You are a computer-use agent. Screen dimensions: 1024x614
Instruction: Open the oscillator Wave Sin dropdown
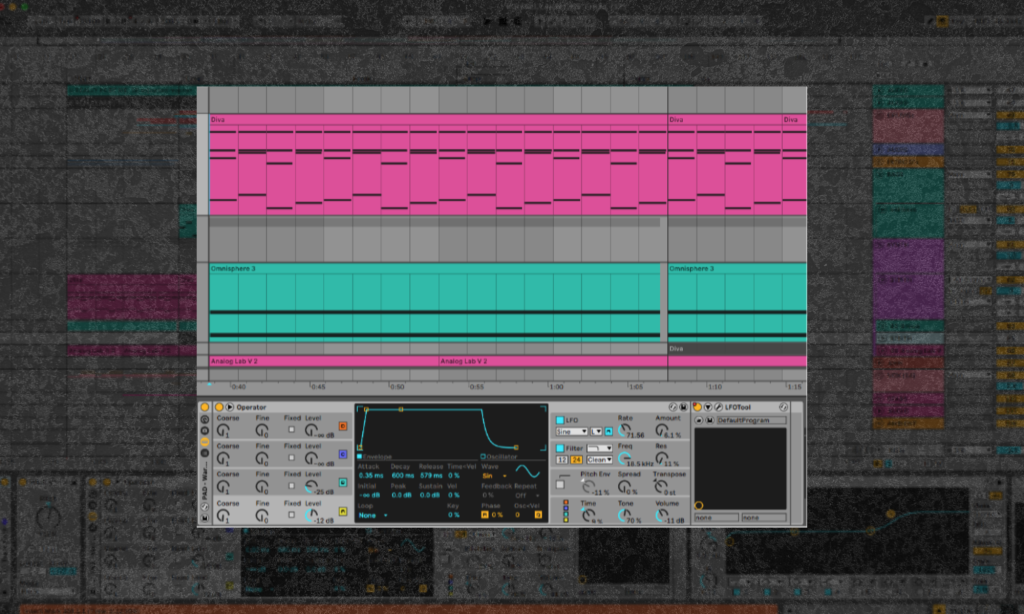tap(494, 476)
